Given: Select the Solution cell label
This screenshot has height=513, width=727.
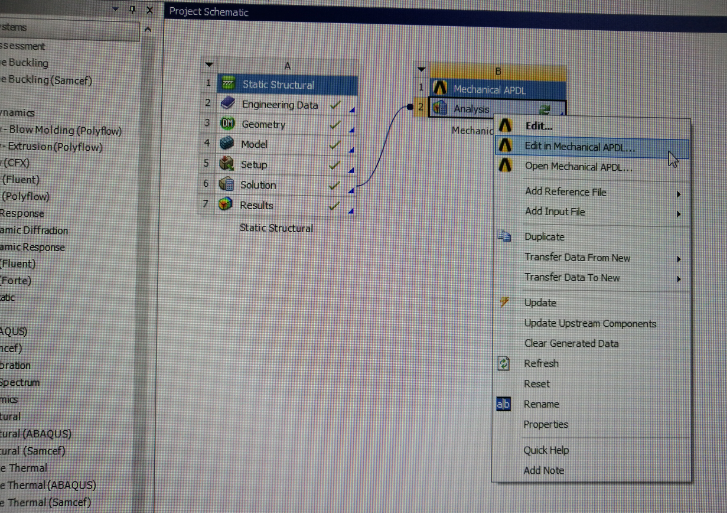Looking at the screenshot, I should point(258,185).
